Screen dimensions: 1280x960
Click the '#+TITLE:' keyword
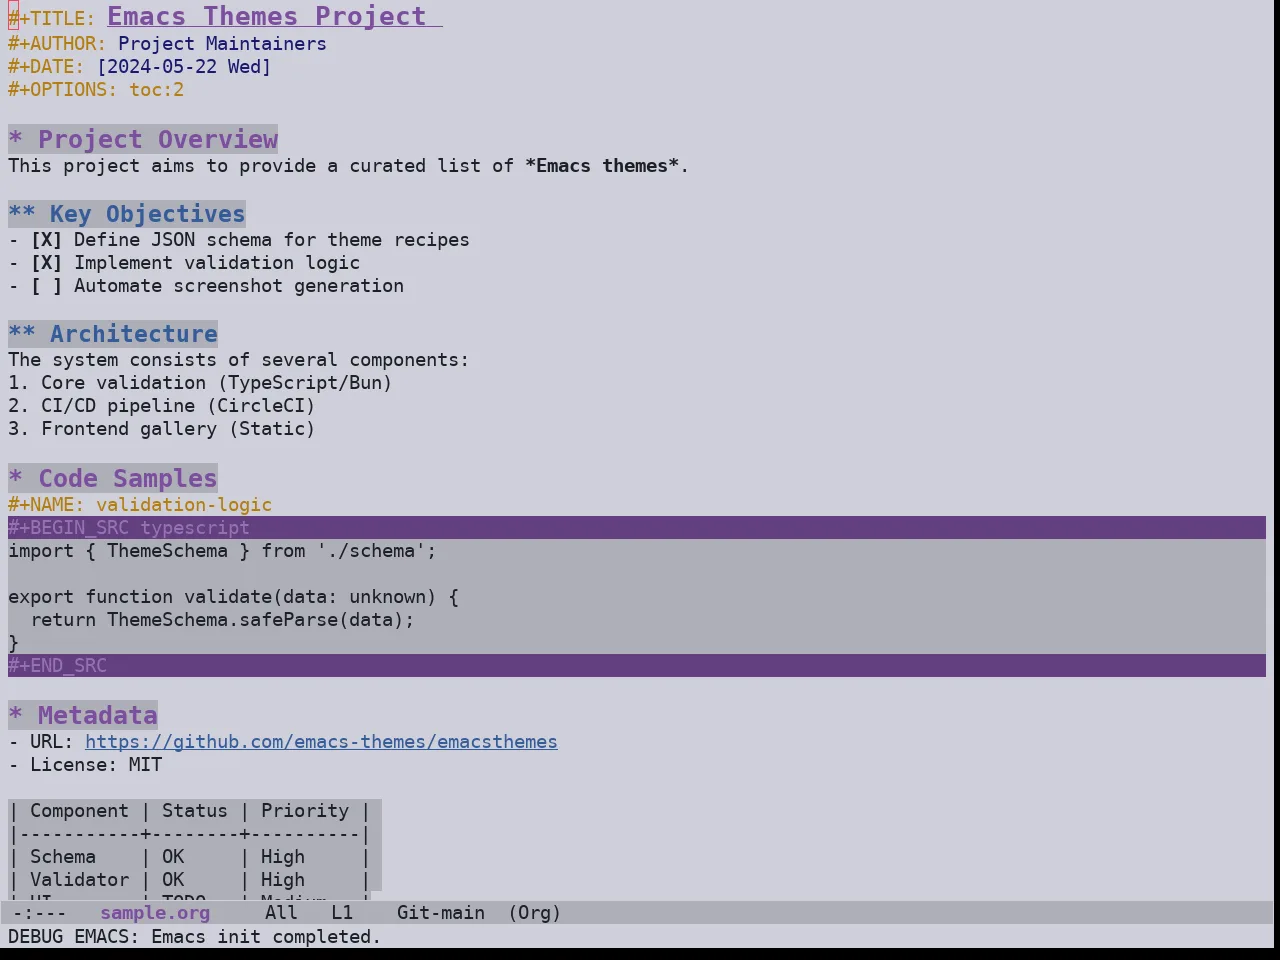click(52, 18)
